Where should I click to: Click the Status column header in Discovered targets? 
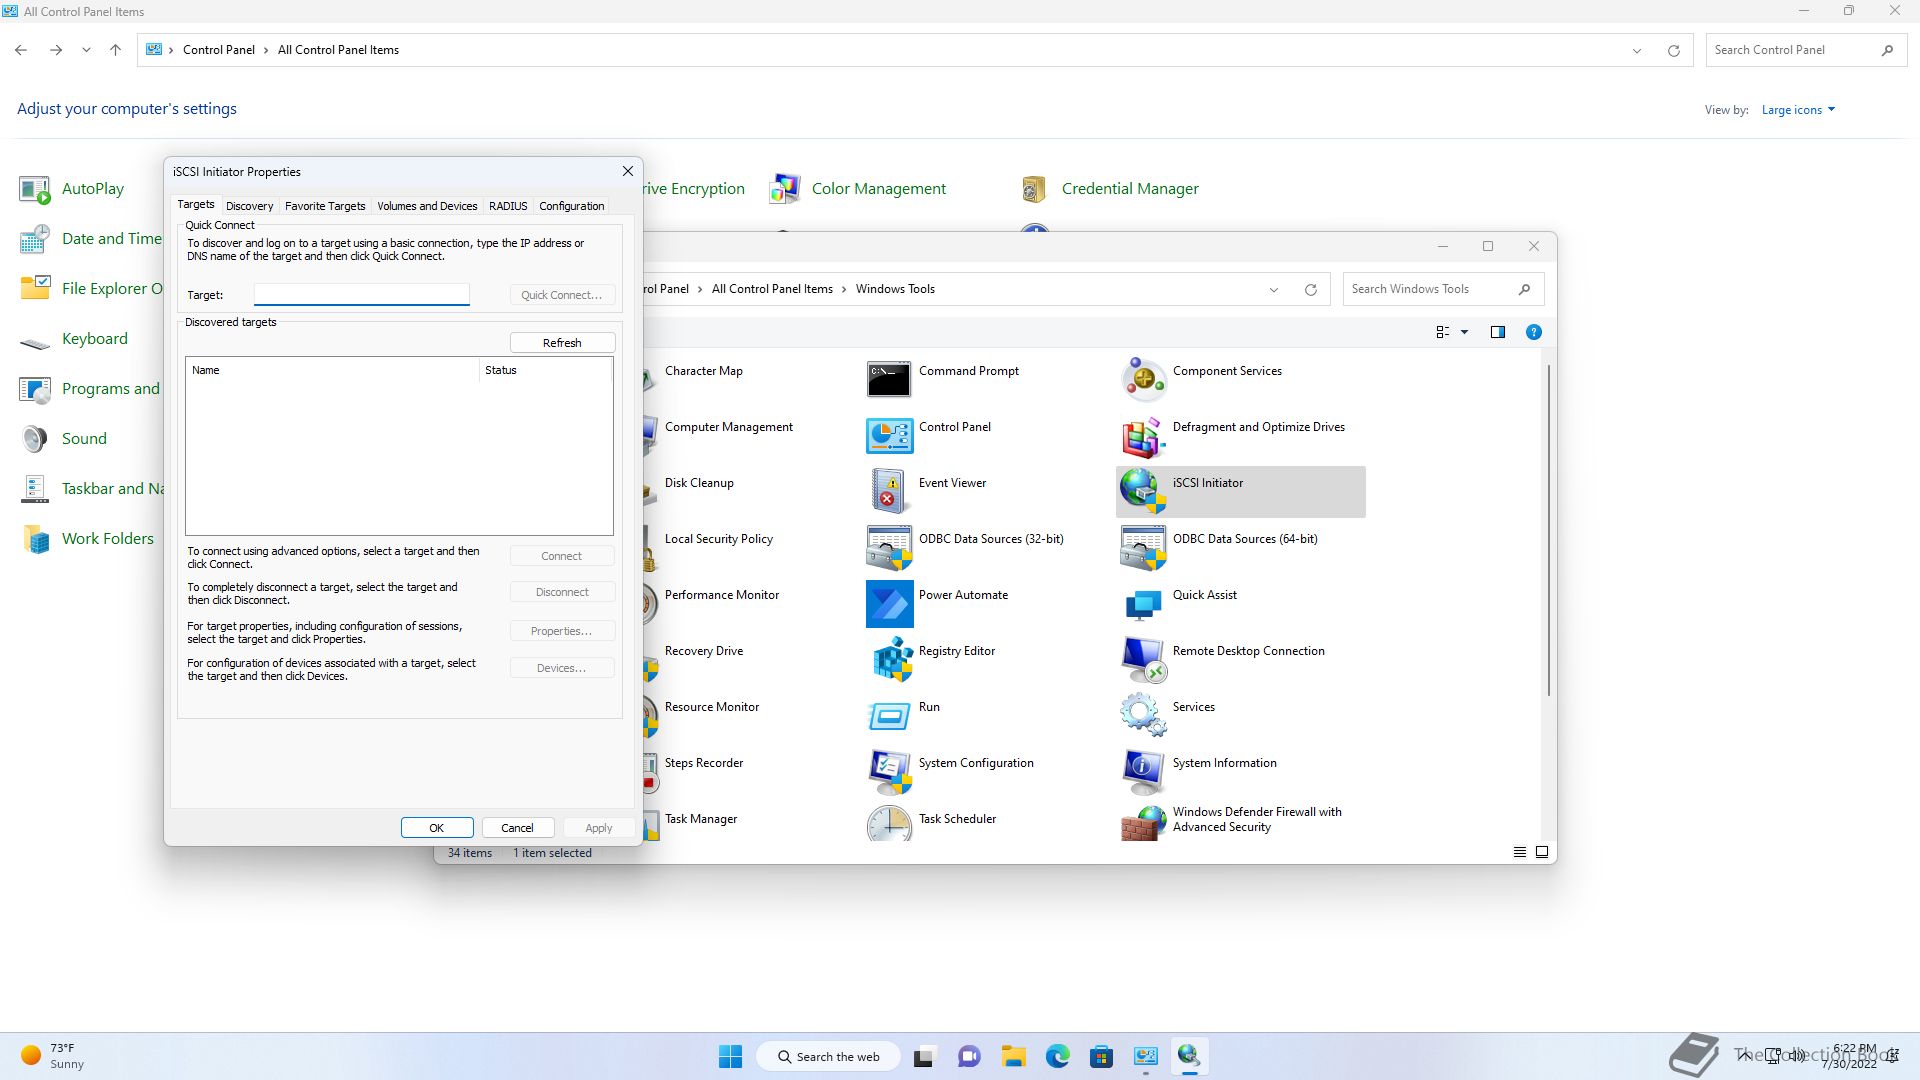(x=546, y=370)
